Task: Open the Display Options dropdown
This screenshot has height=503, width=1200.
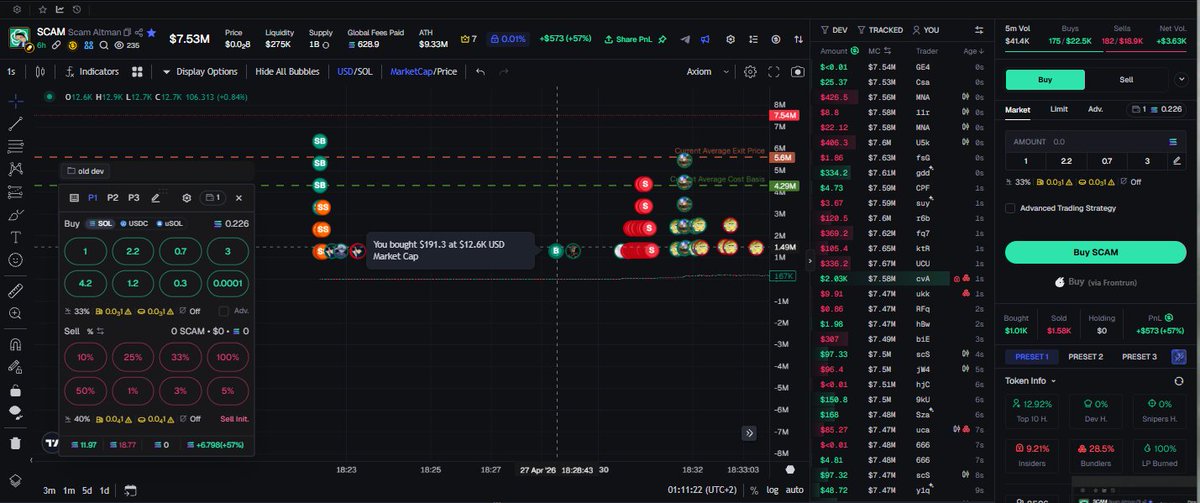Action: click(x=200, y=72)
